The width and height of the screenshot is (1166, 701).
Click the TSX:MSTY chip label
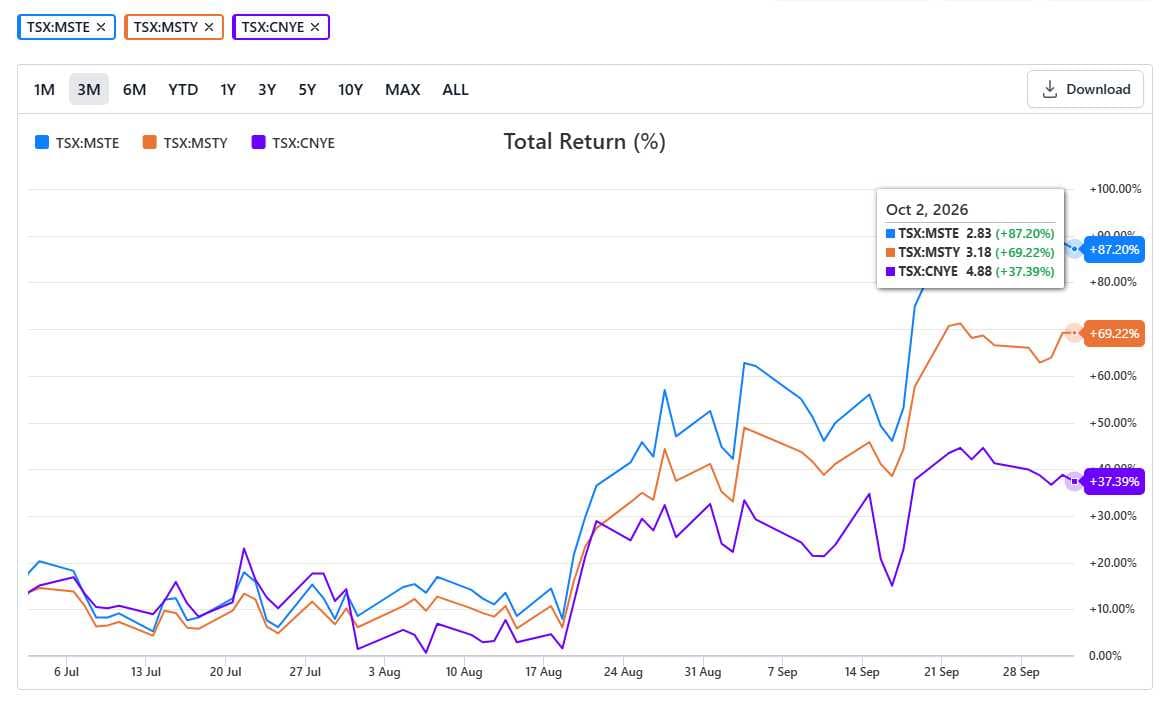coord(166,28)
